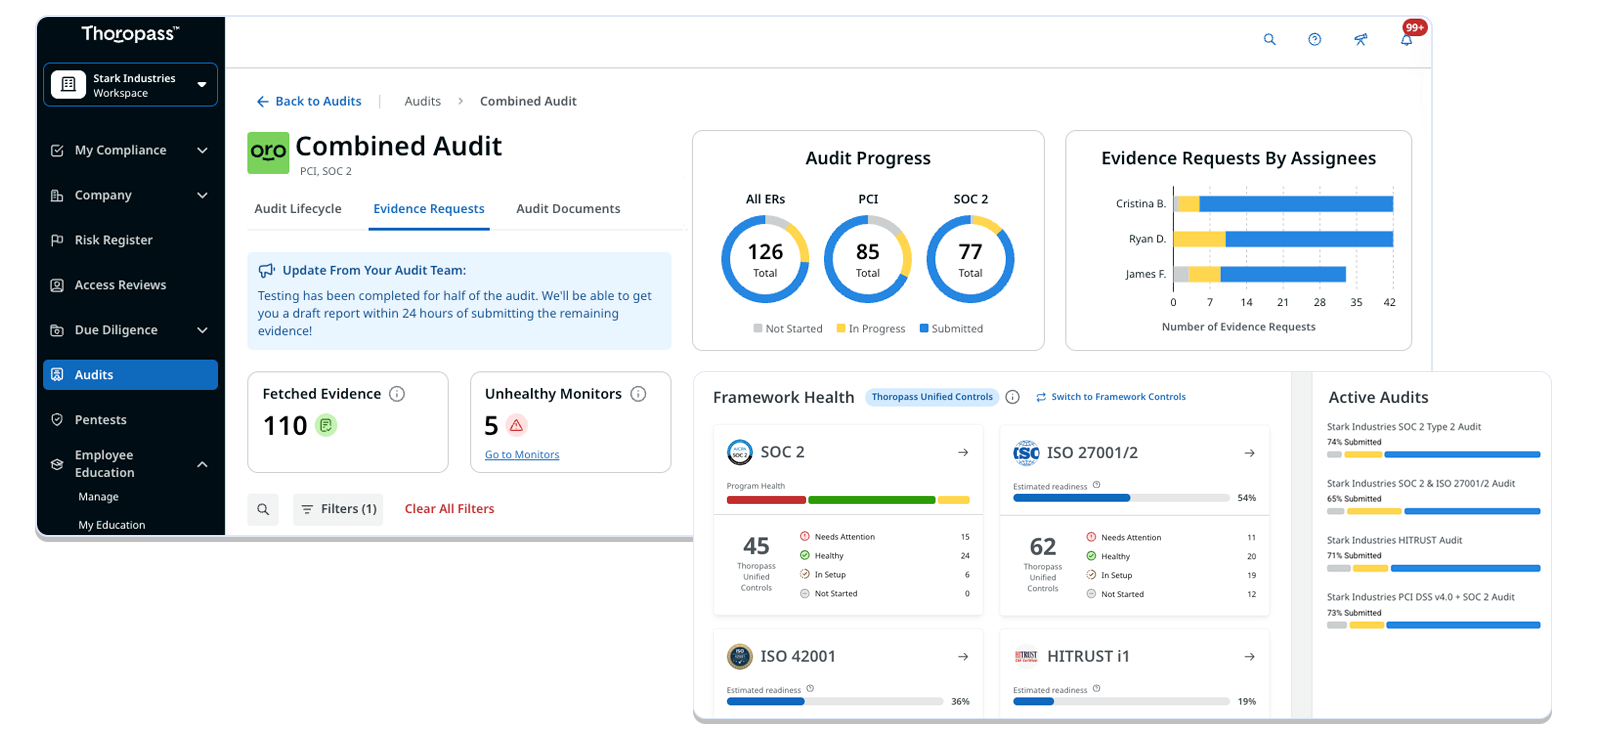Open HITRUST i1 framework arrow
This screenshot has width=1600, height=750.
point(1249,657)
